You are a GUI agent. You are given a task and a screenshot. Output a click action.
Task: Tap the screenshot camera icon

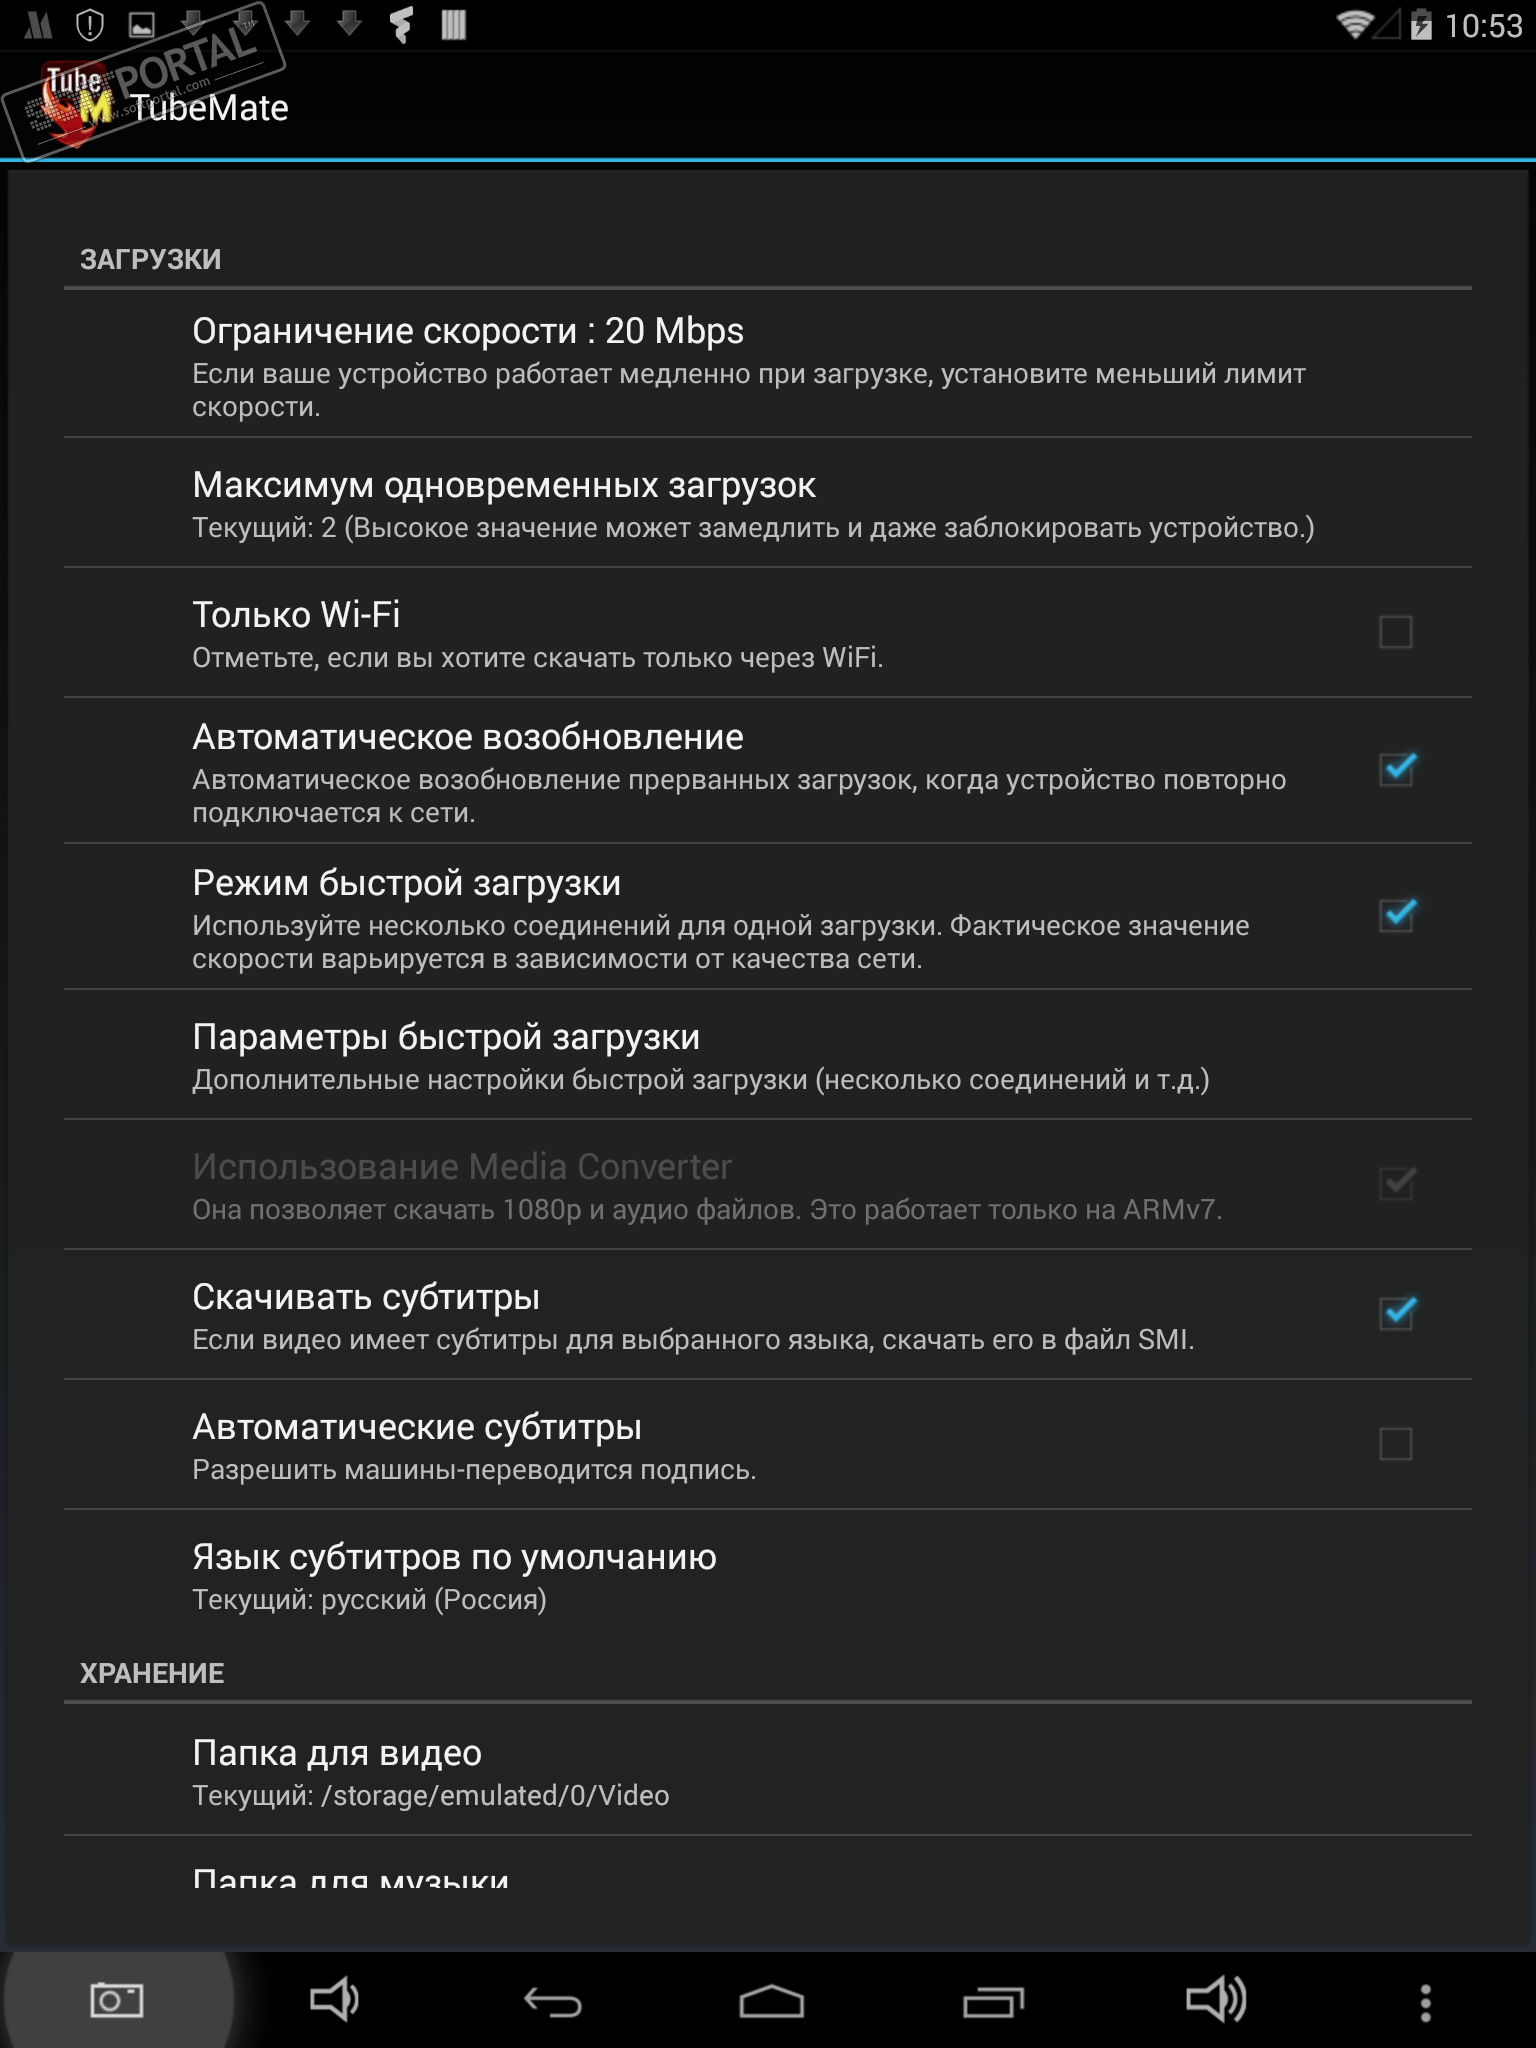(117, 2001)
